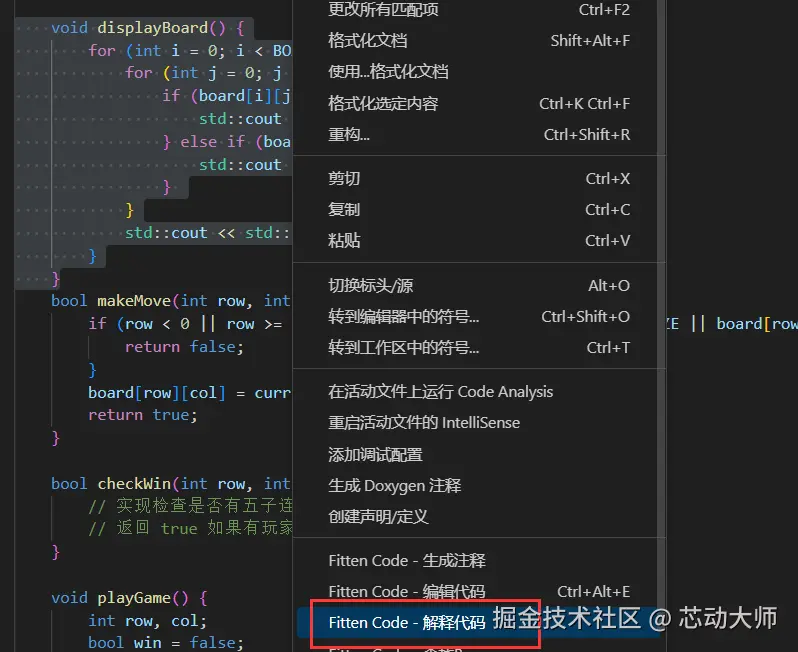Screen dimensions: 798x652
Task: Click the displayBoard function name
Action: coord(152,27)
